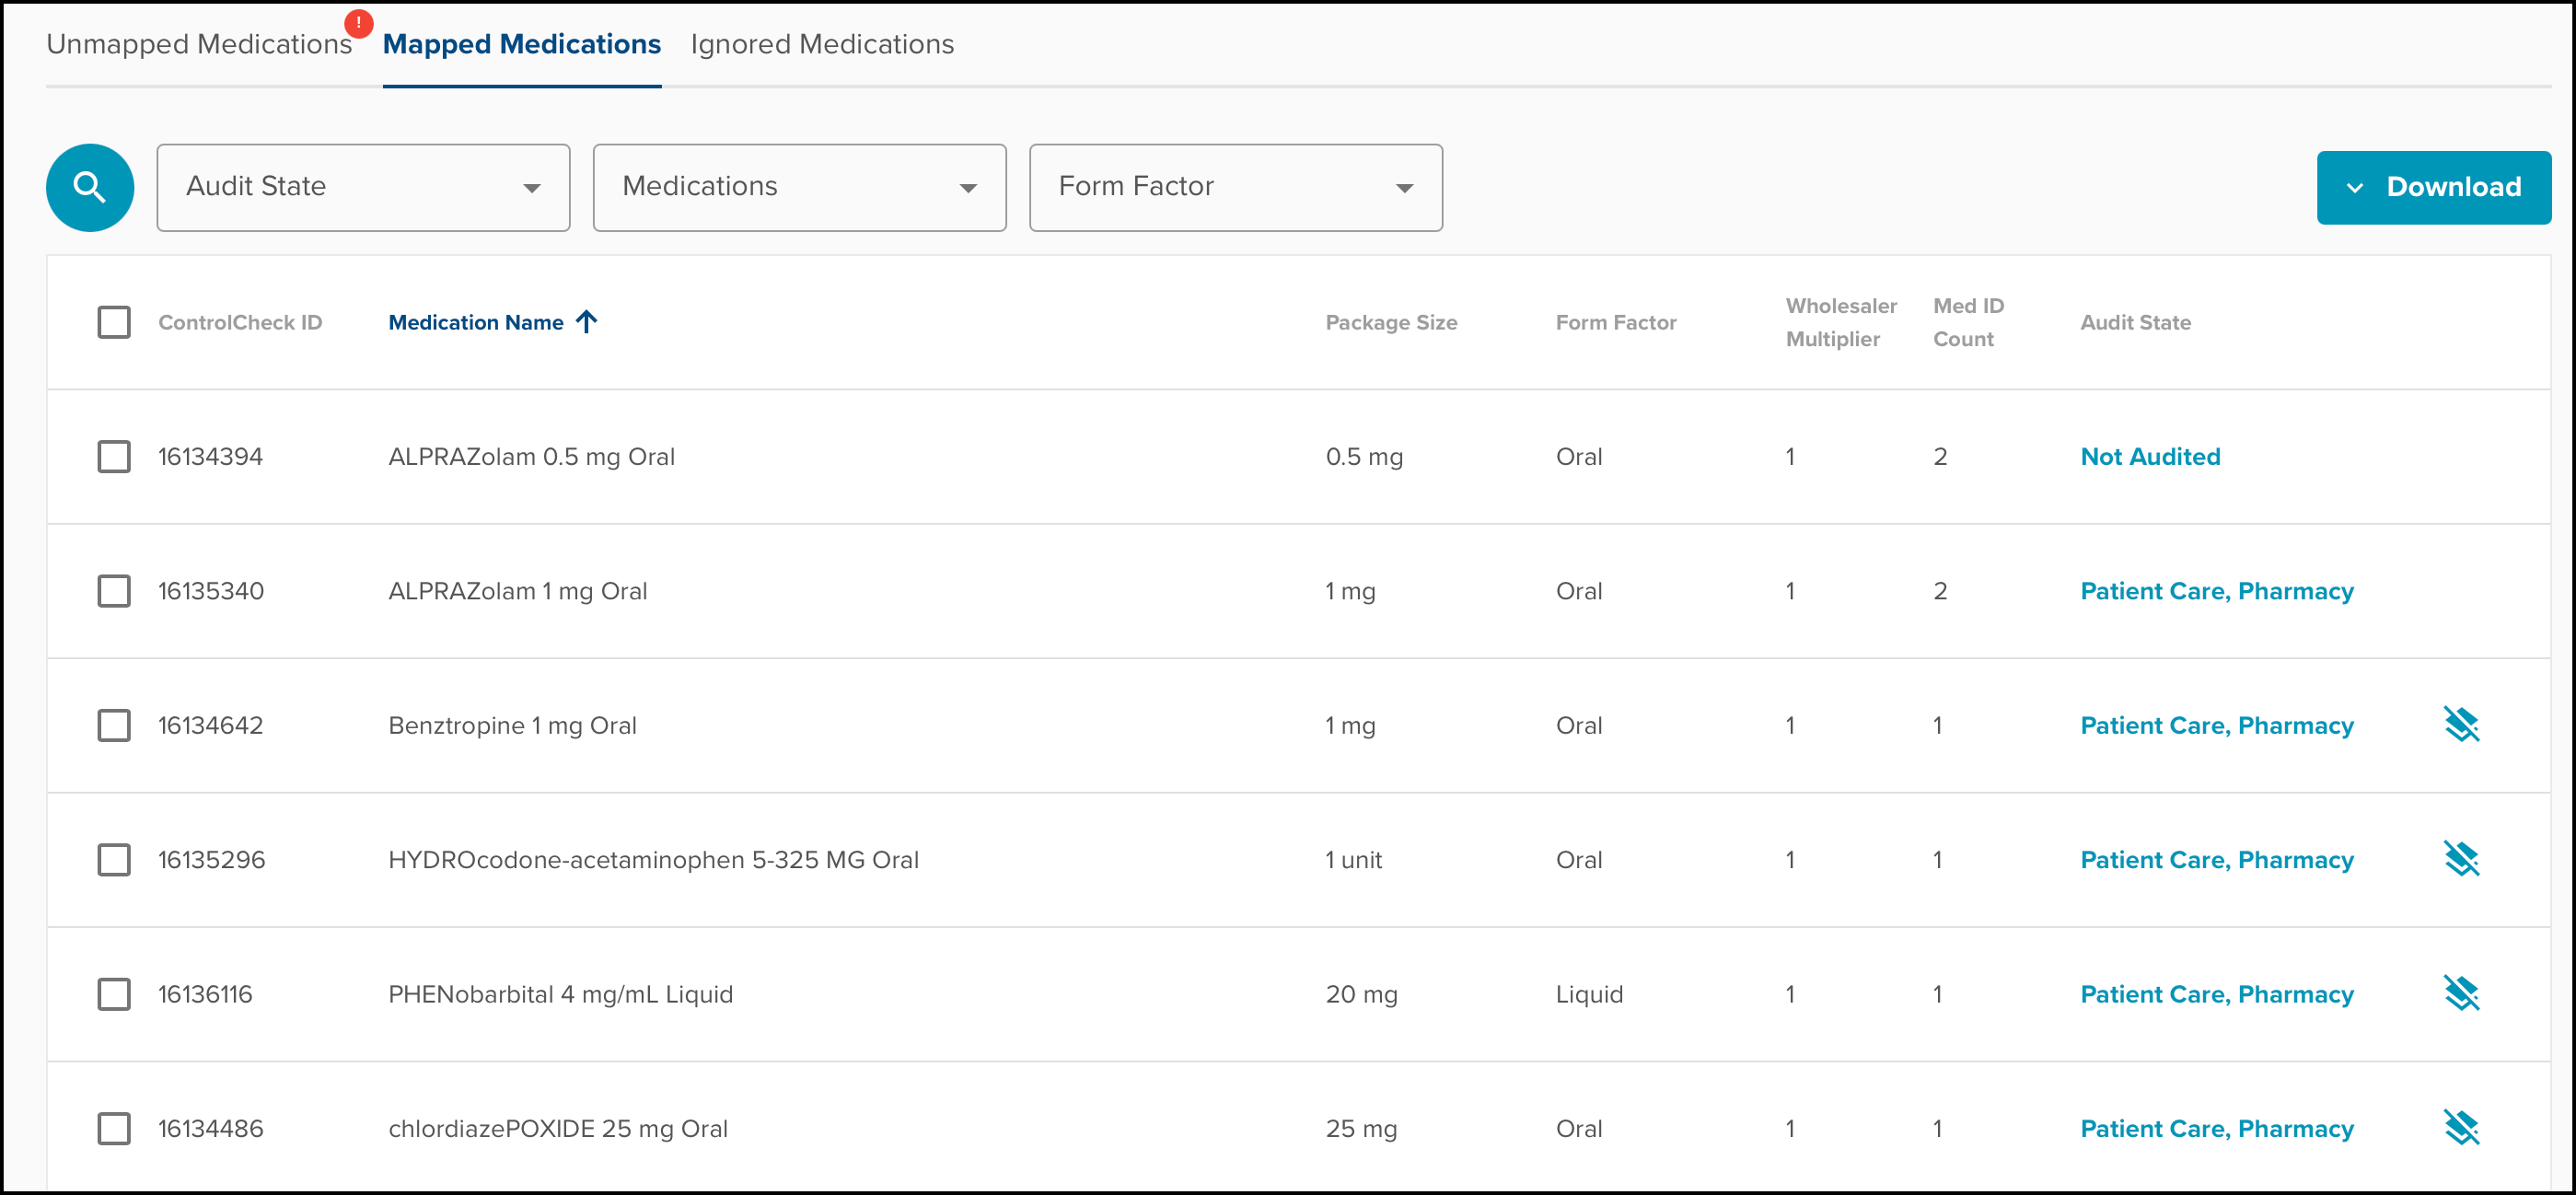
Task: Open the Not Audited link for ALPRAZolam 0.5 mg
Action: tap(2149, 456)
